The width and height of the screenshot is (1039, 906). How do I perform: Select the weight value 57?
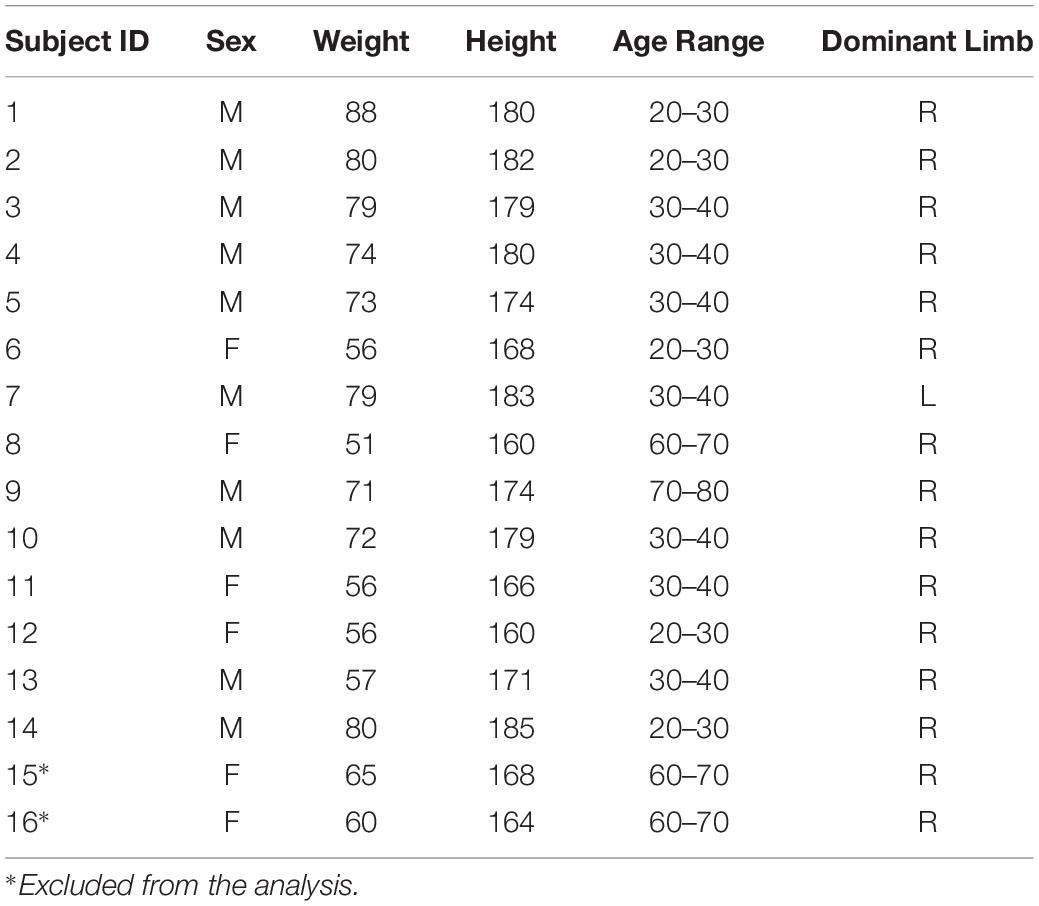(360, 680)
